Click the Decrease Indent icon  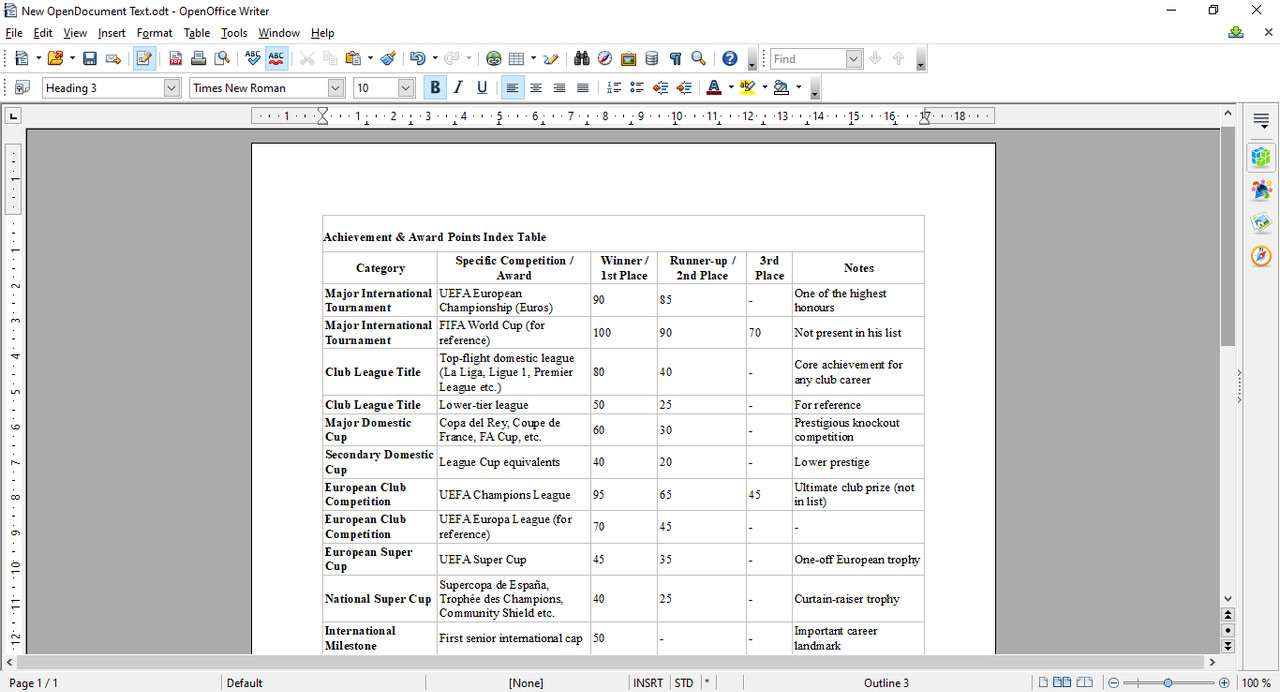[x=661, y=88]
